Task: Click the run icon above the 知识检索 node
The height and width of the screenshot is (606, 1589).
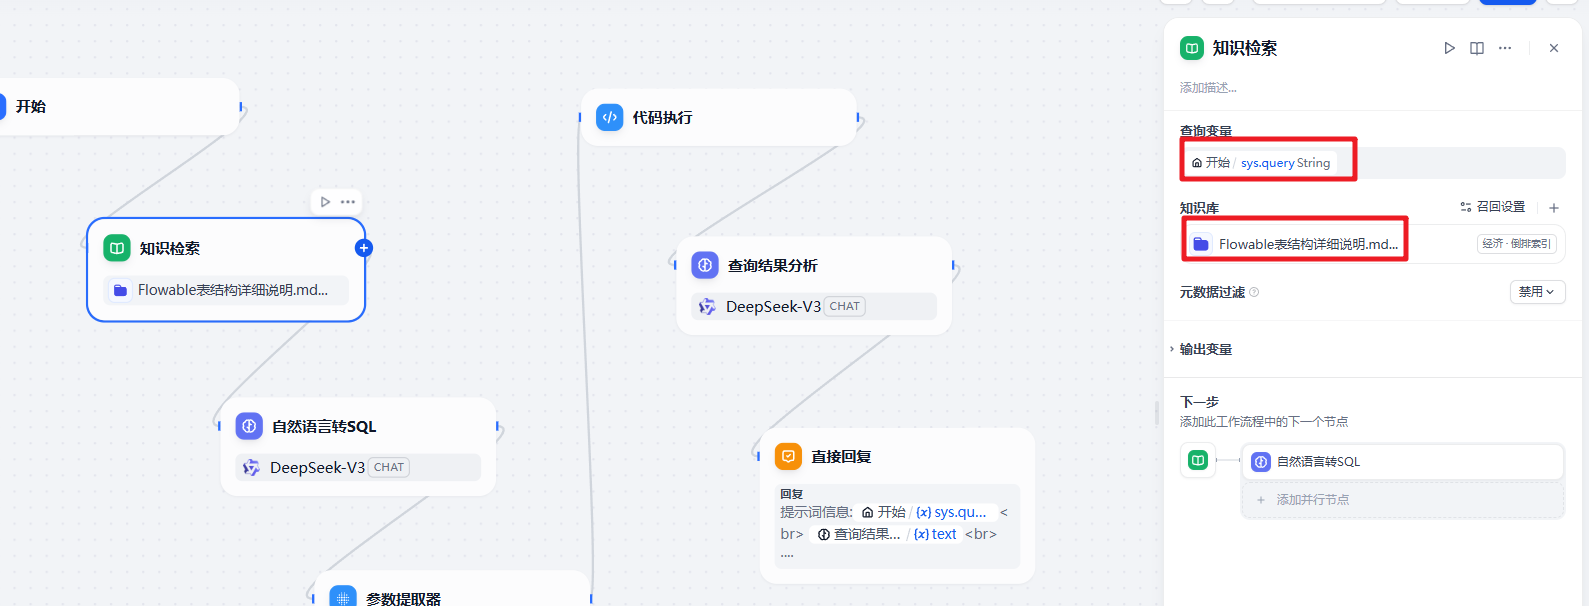Action: (325, 202)
